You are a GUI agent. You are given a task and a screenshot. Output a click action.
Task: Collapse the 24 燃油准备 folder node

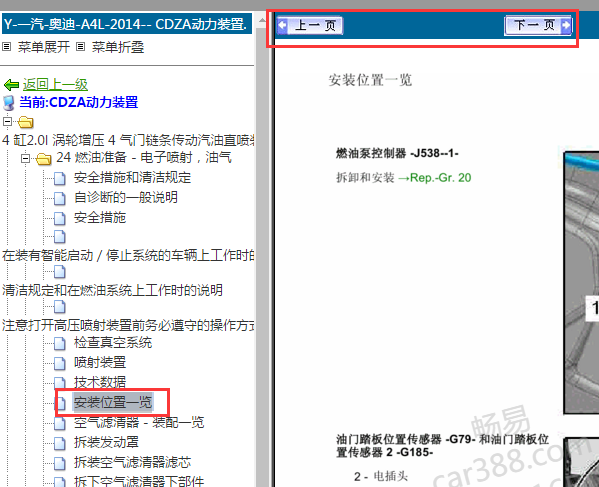(x=25, y=158)
